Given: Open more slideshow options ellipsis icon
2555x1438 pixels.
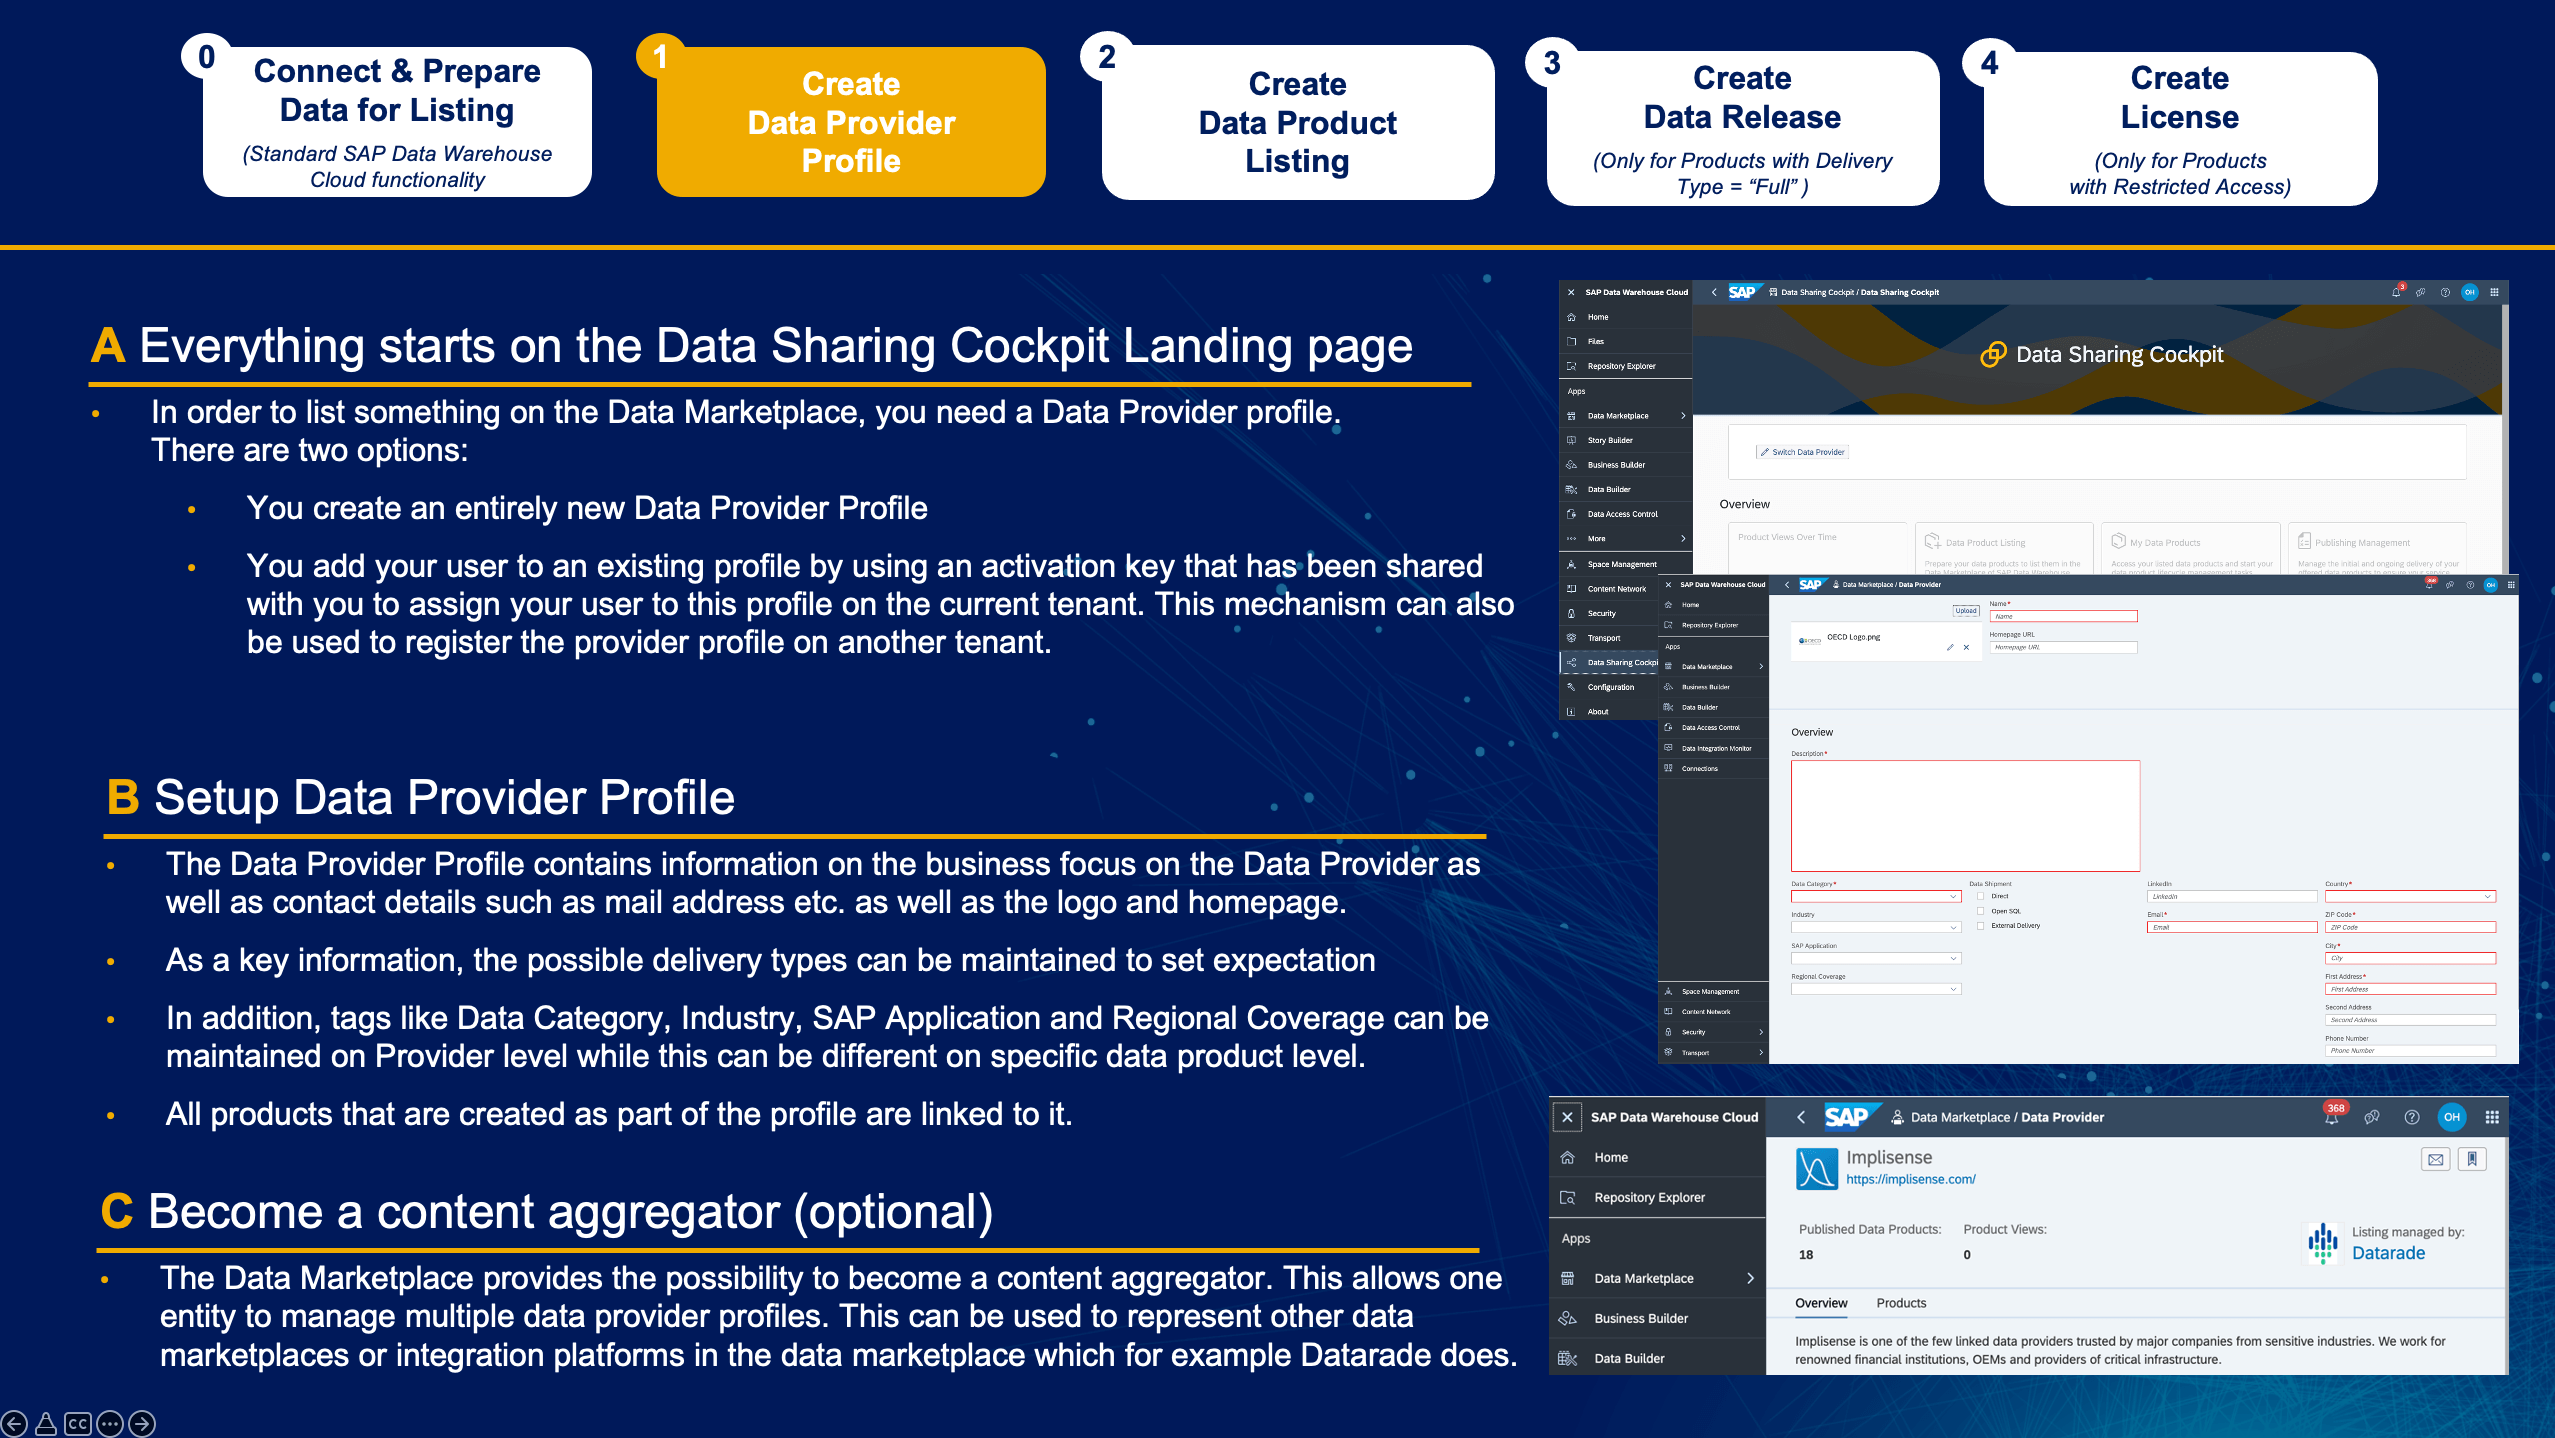Looking at the screenshot, I should [x=110, y=1423].
